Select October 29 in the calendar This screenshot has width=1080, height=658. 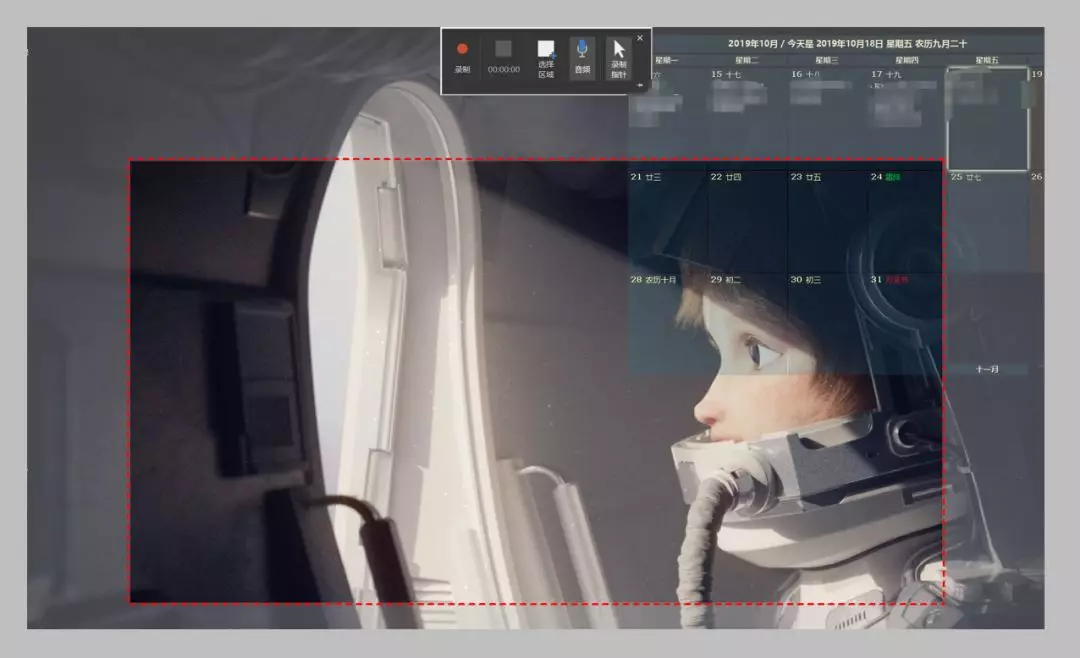click(x=747, y=324)
